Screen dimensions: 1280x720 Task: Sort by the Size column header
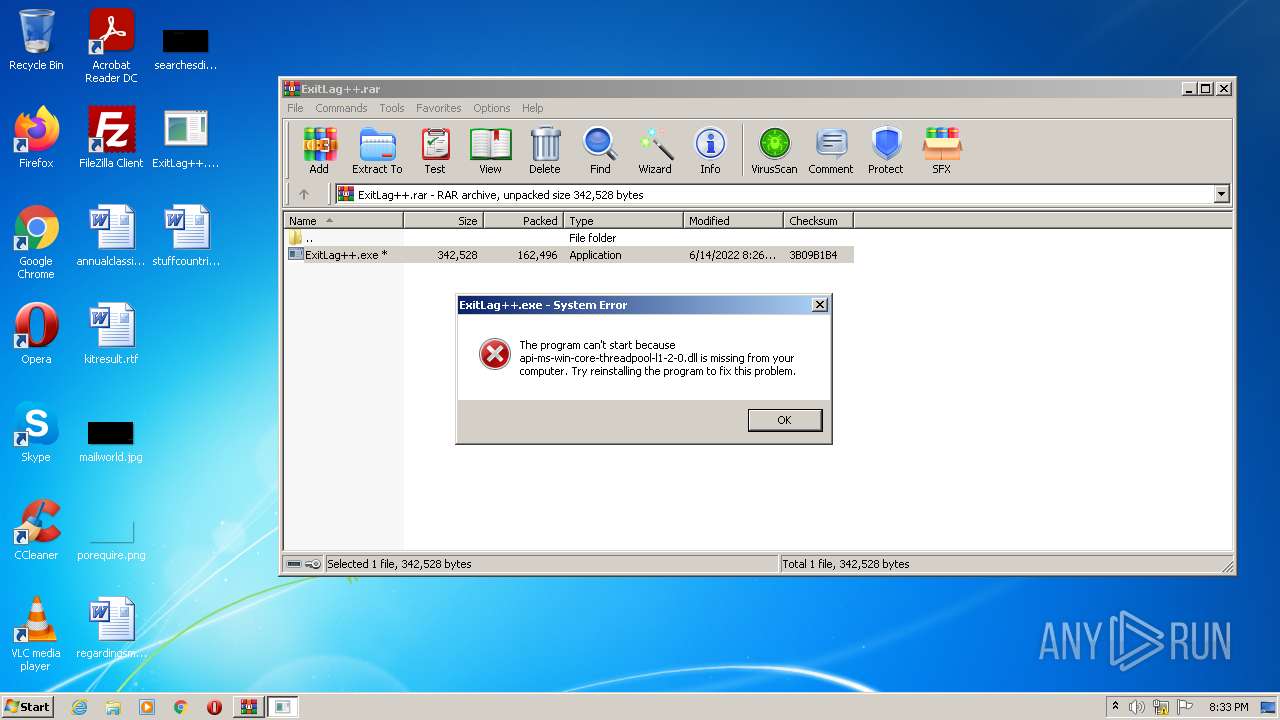click(x=443, y=221)
